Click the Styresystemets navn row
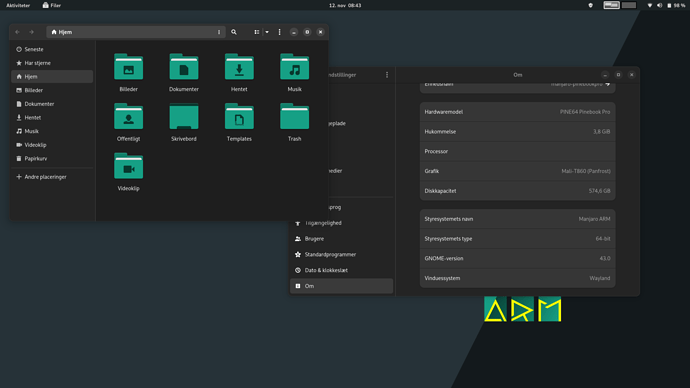Viewport: 690px width, 388px height. (x=518, y=219)
